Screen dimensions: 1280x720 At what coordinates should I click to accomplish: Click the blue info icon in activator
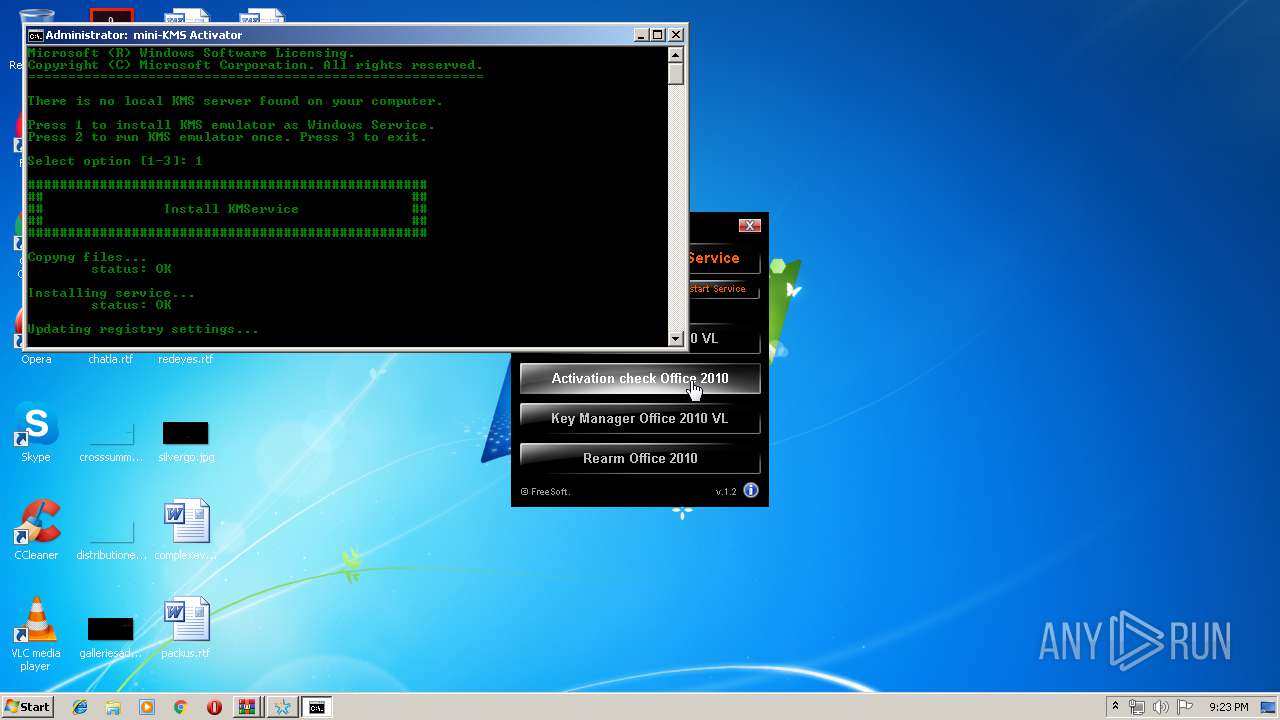coord(751,490)
